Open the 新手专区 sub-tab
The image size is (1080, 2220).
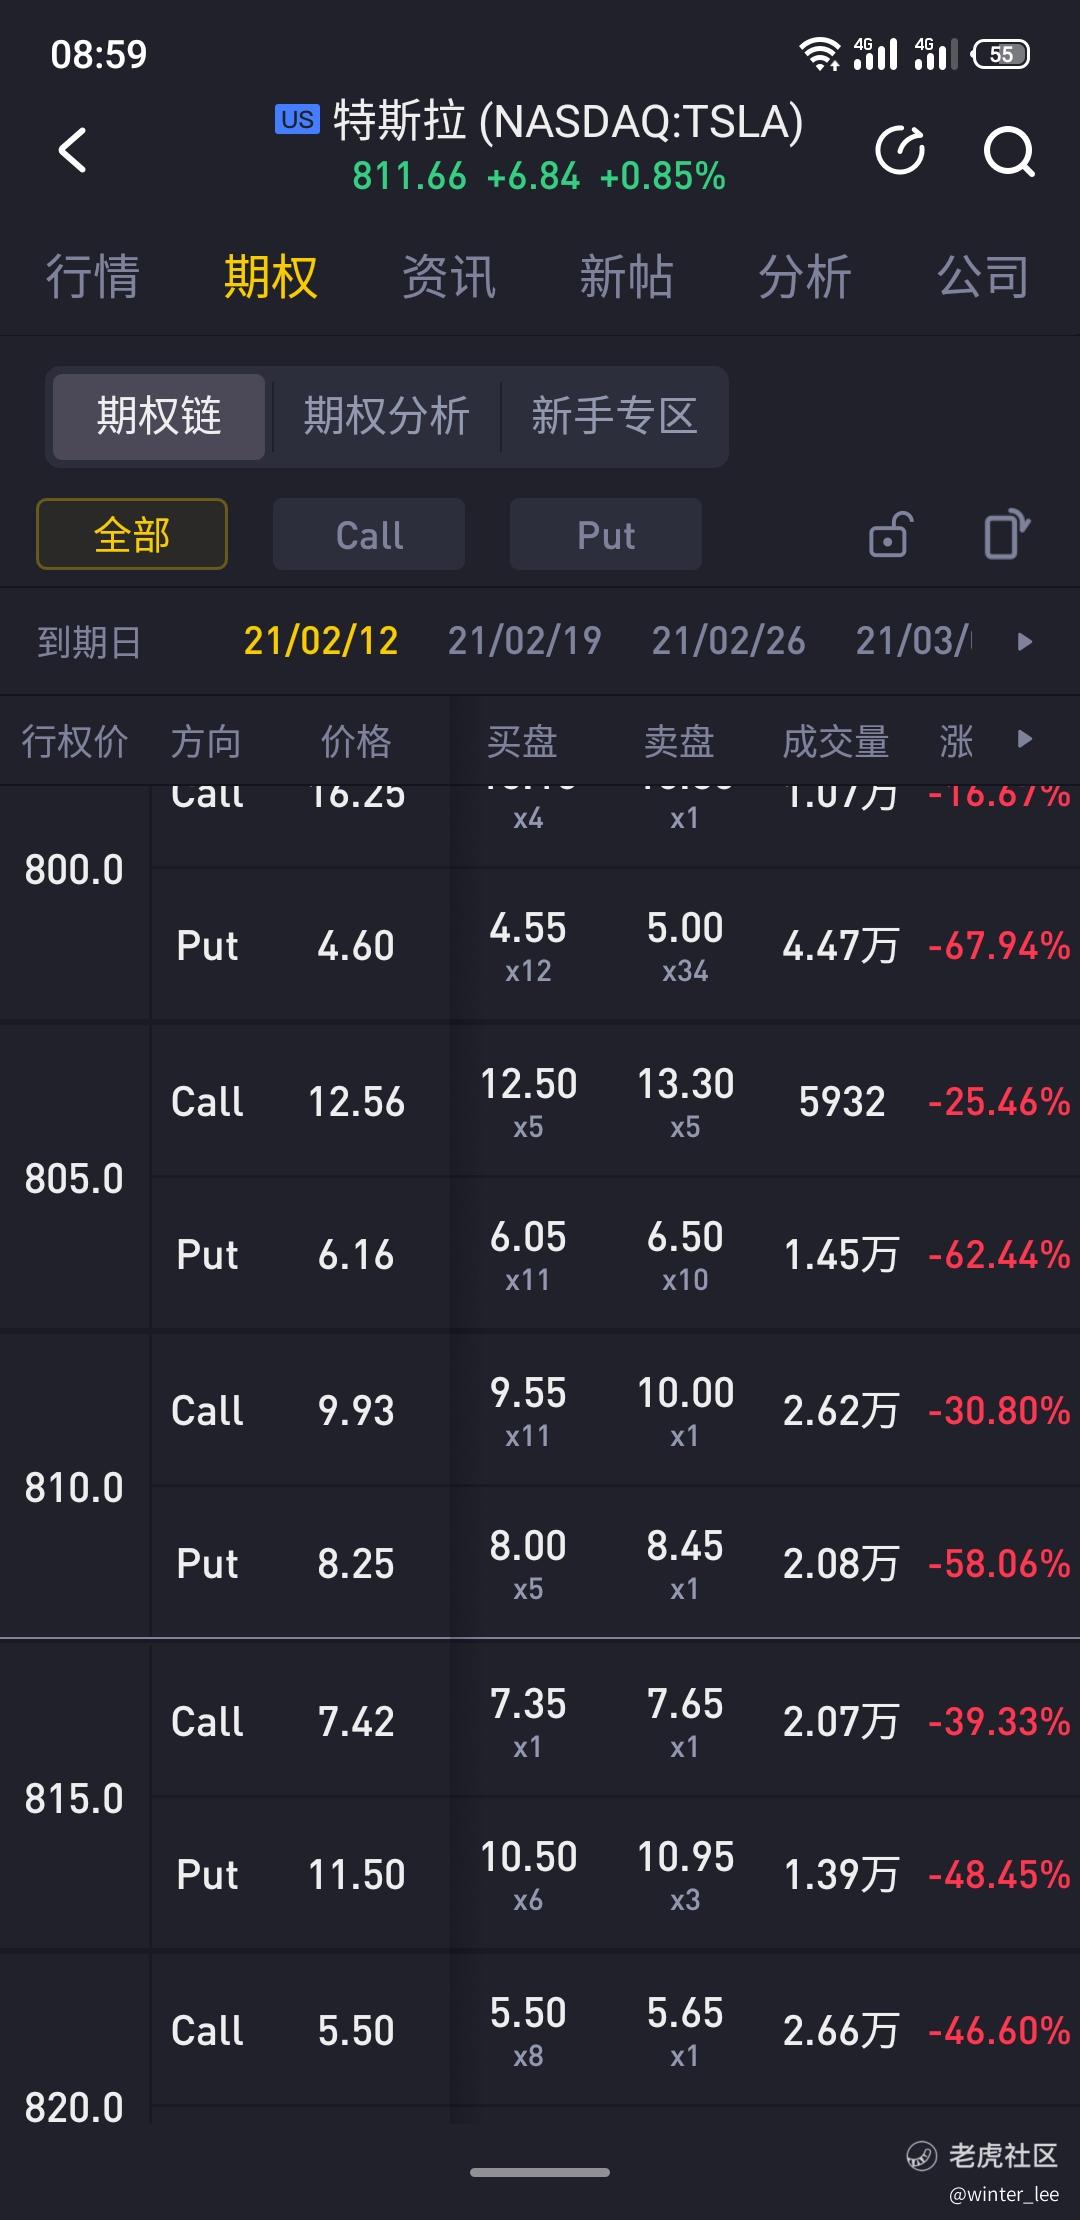coord(614,416)
